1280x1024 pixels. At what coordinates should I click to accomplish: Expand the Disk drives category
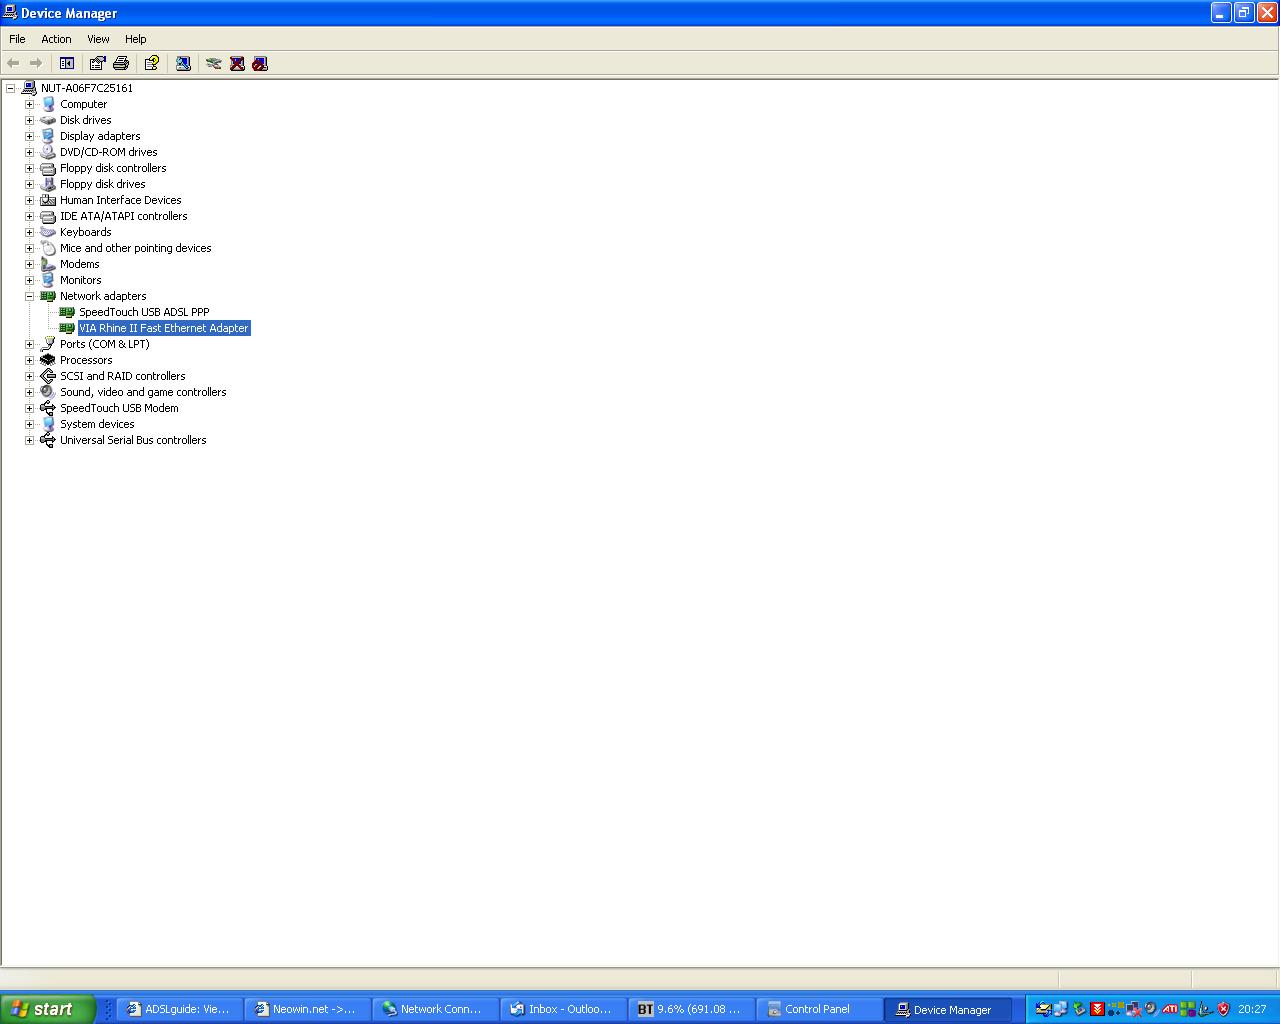[x=29, y=120]
